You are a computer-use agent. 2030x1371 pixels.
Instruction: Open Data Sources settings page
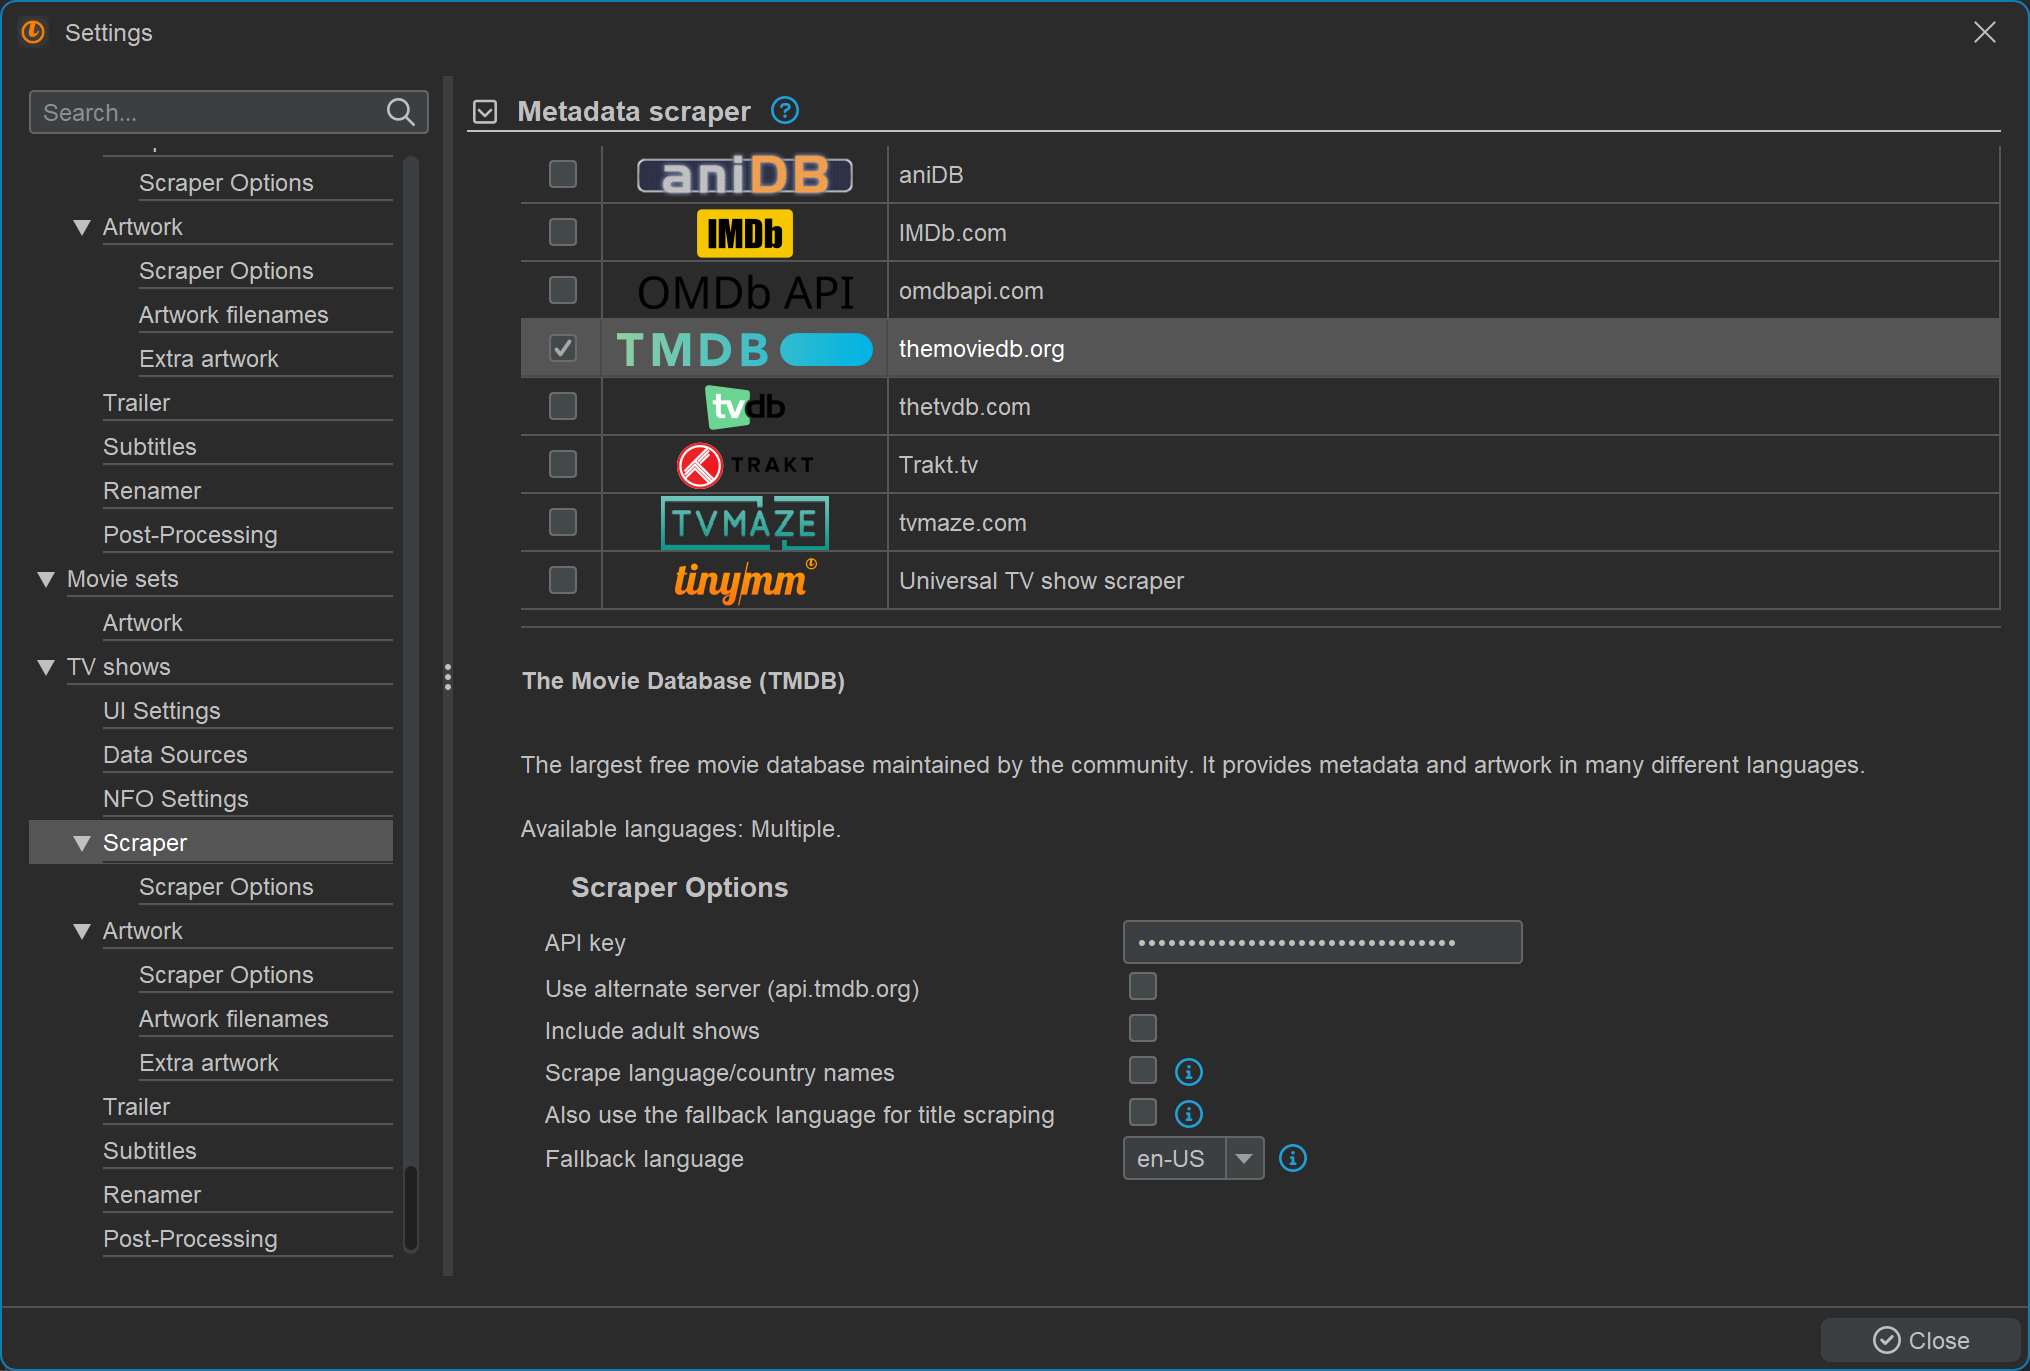[x=175, y=755]
